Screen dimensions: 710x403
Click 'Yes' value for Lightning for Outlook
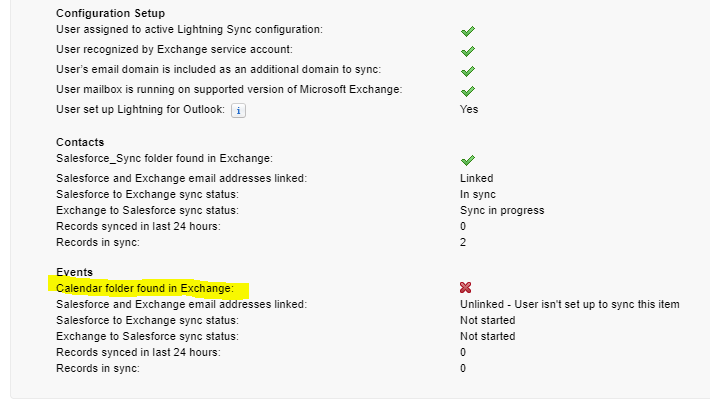click(469, 110)
